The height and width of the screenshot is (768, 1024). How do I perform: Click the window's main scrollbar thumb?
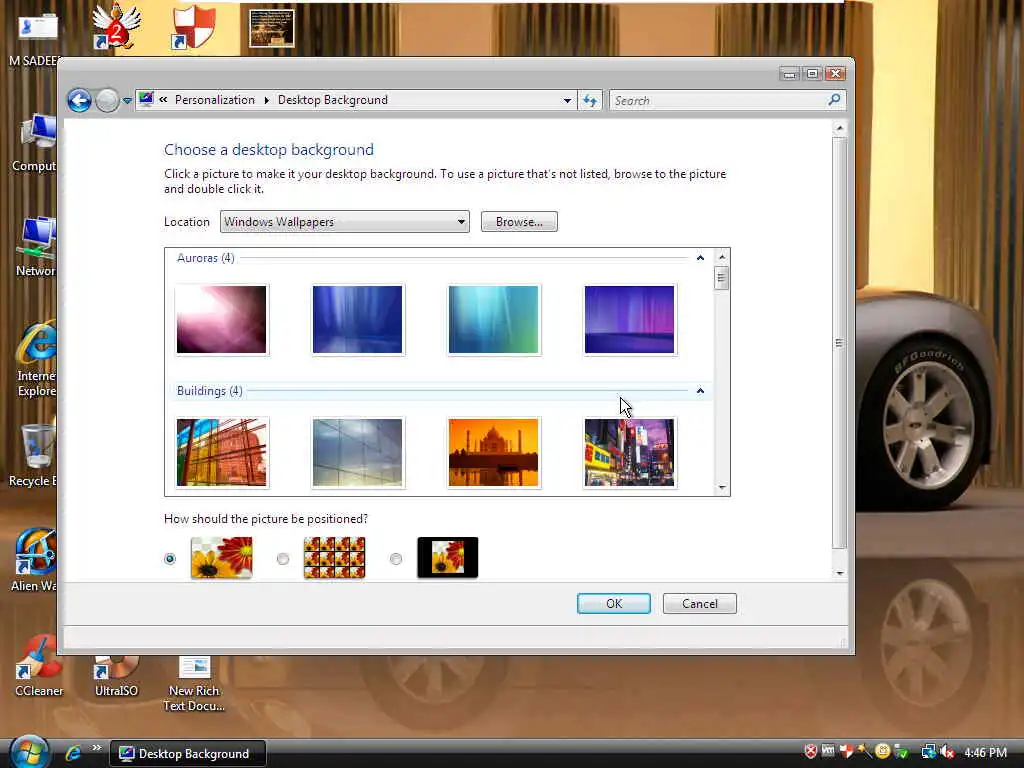click(840, 343)
